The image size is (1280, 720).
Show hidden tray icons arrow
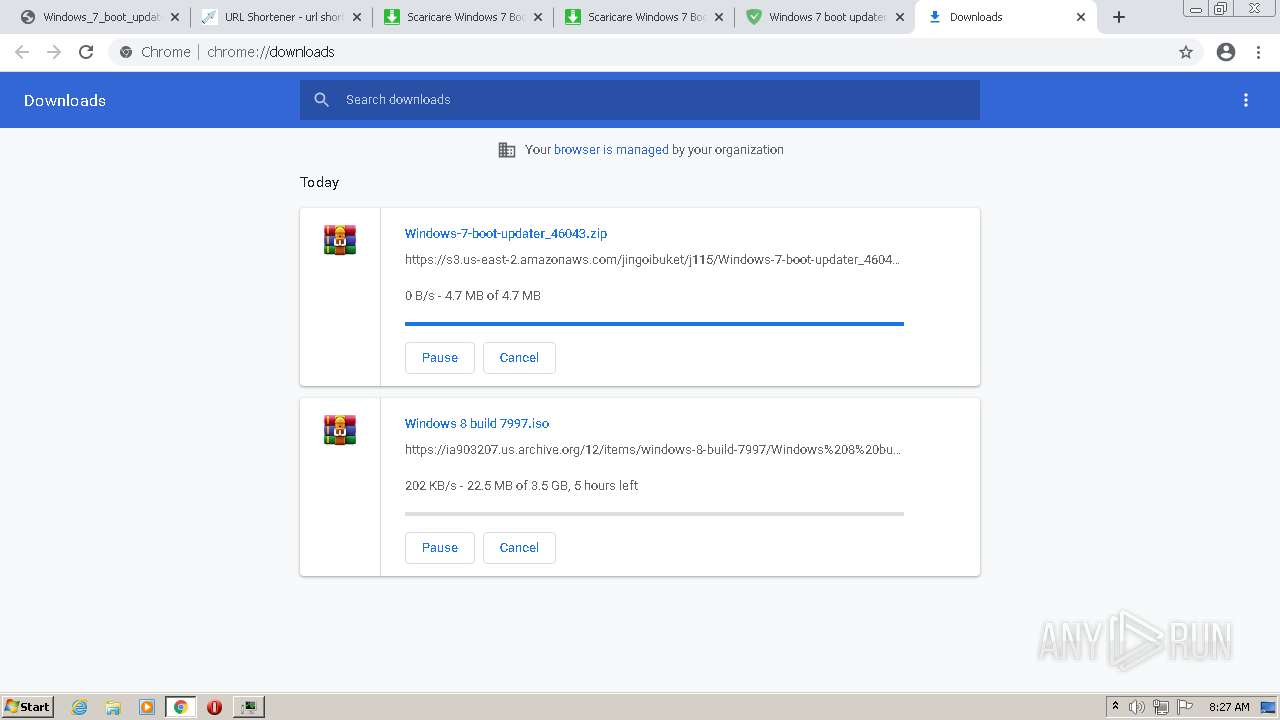[1115, 707]
